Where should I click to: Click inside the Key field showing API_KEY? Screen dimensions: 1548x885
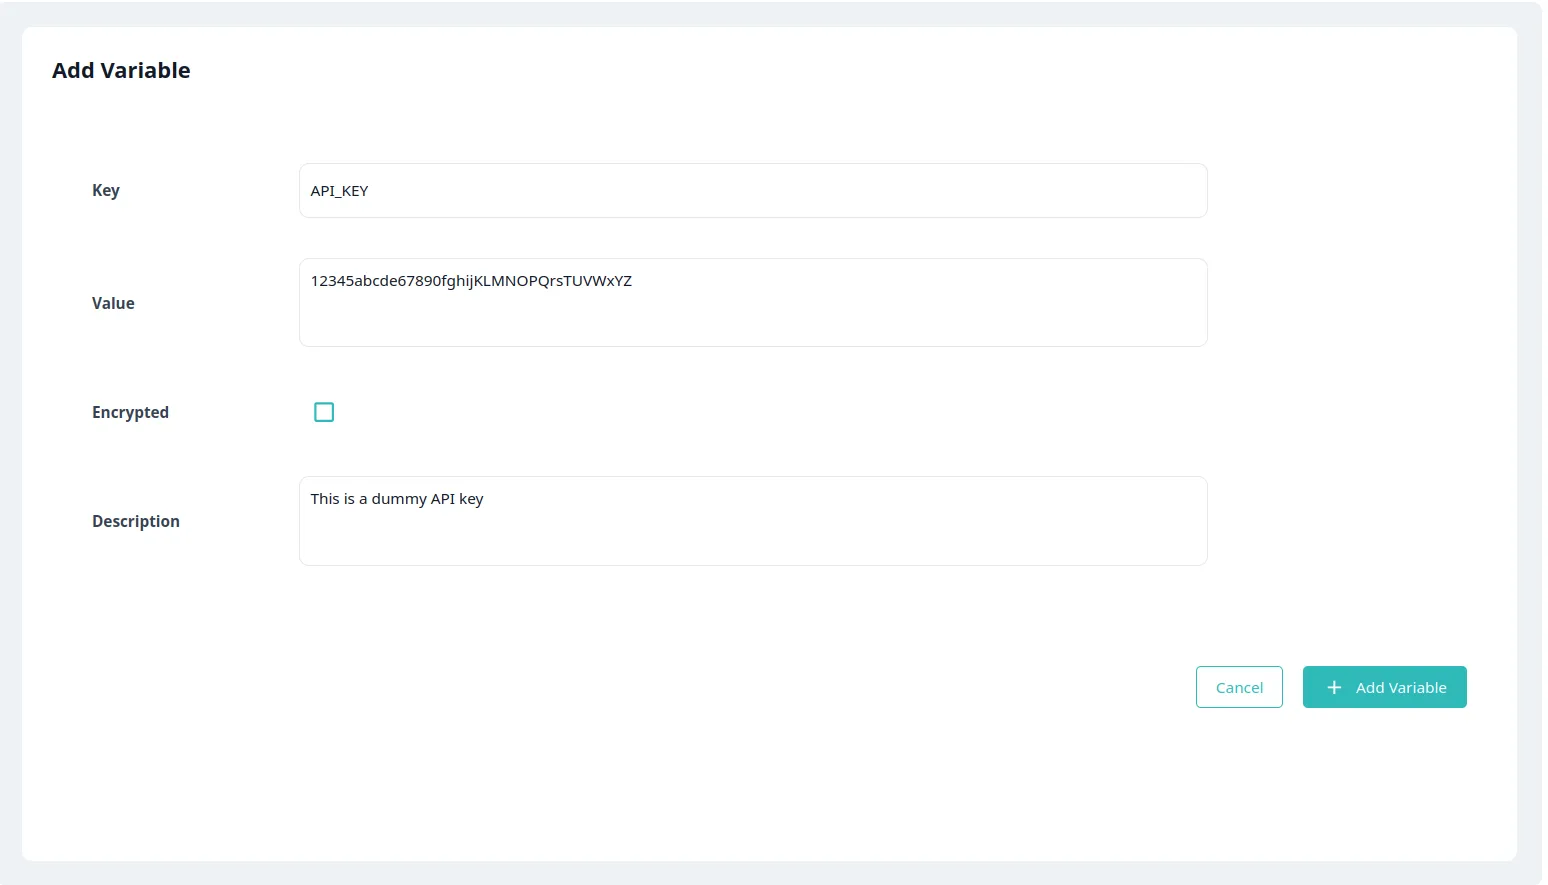(x=752, y=190)
